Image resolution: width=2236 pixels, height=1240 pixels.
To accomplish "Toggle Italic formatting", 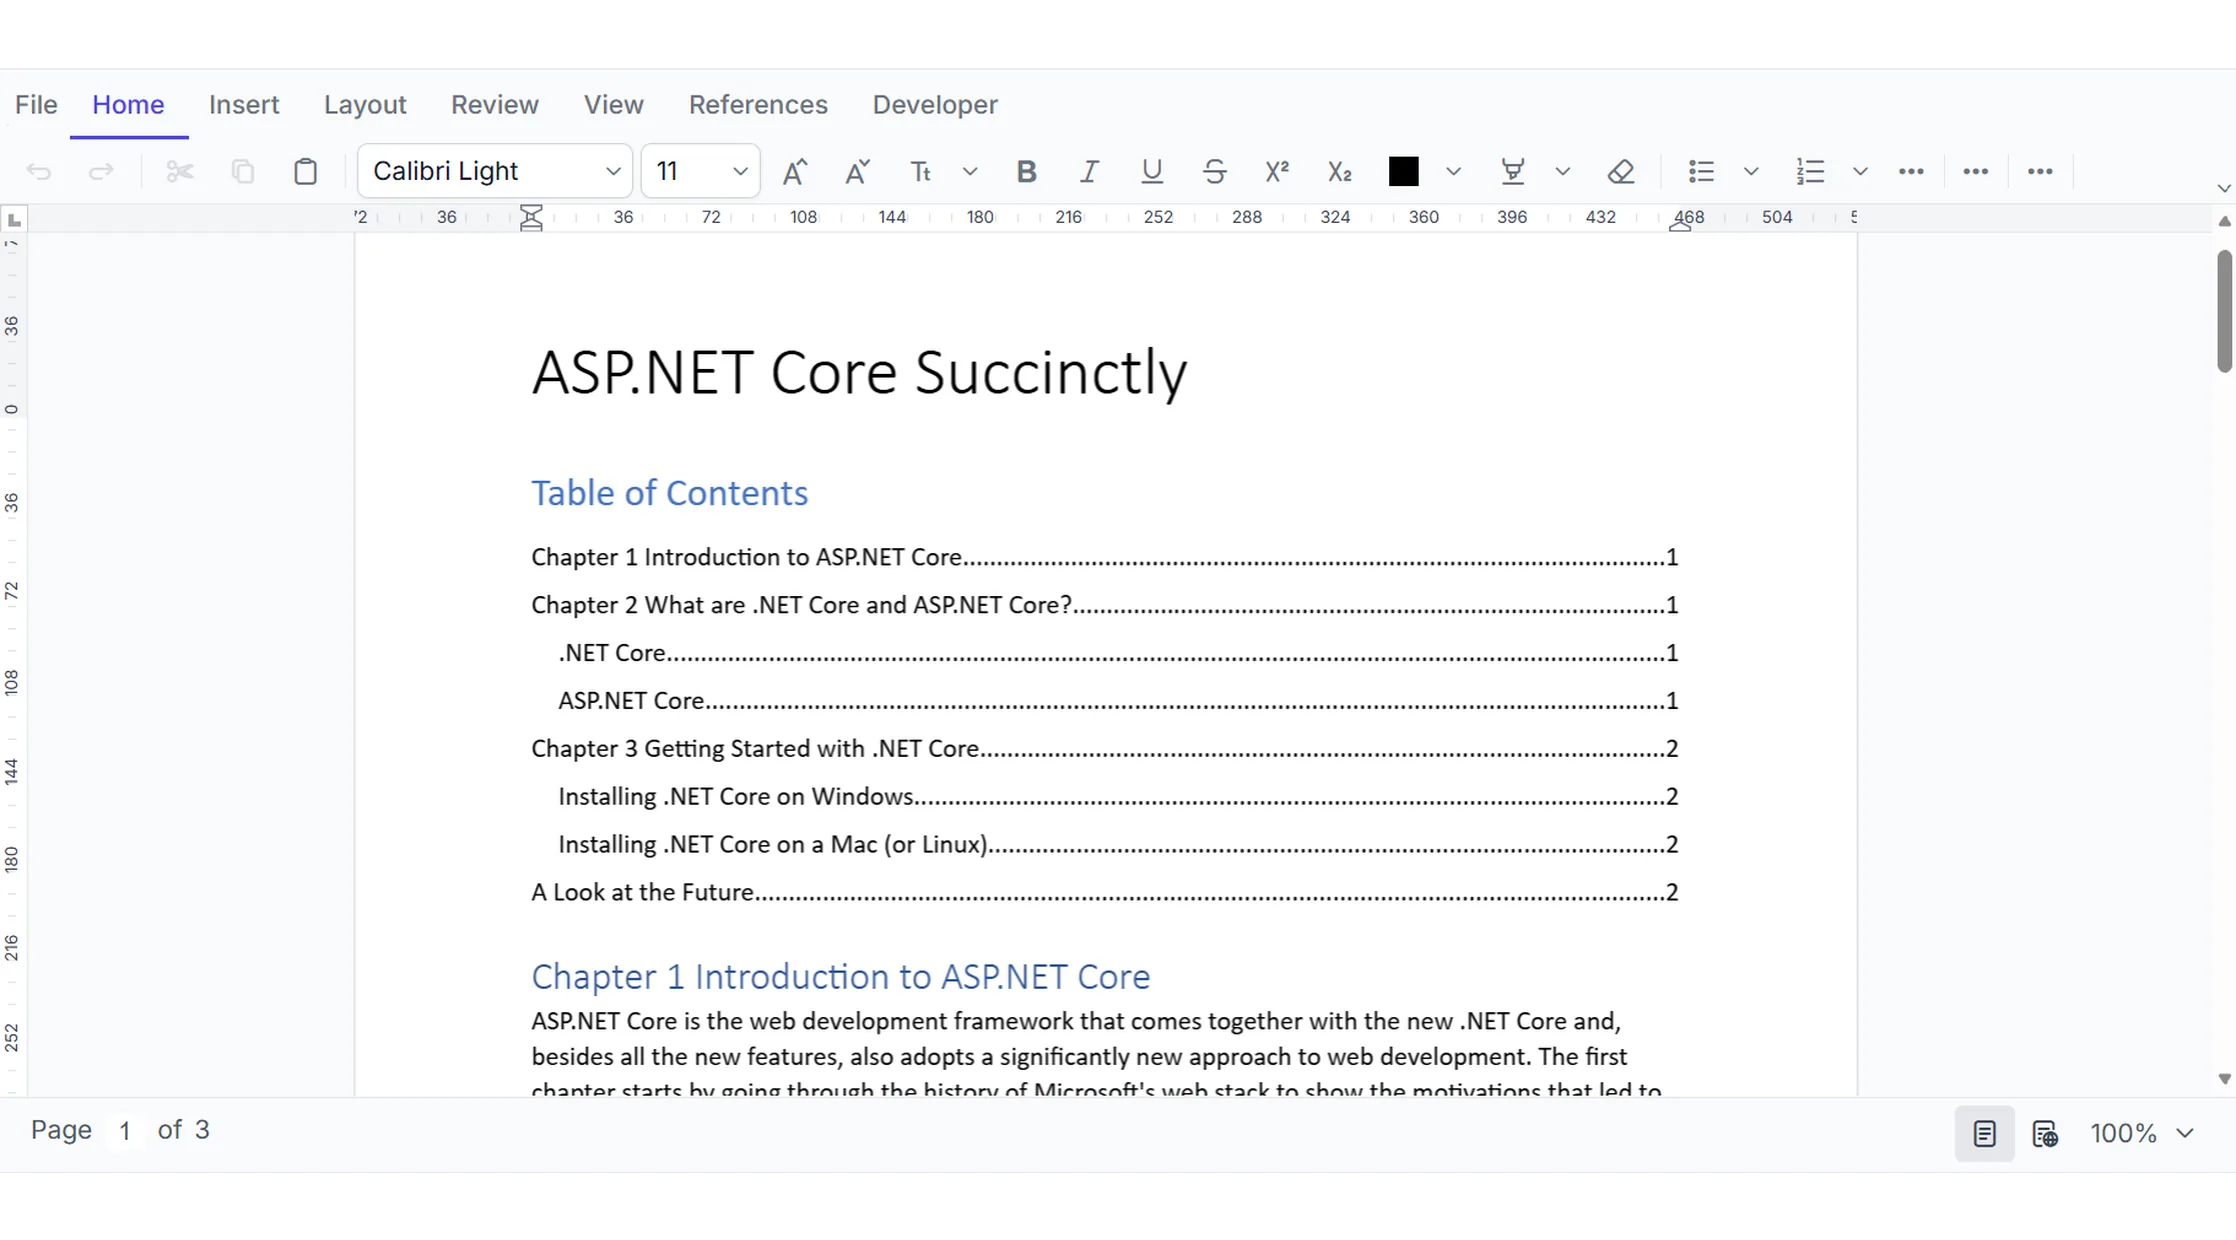I will point(1089,172).
